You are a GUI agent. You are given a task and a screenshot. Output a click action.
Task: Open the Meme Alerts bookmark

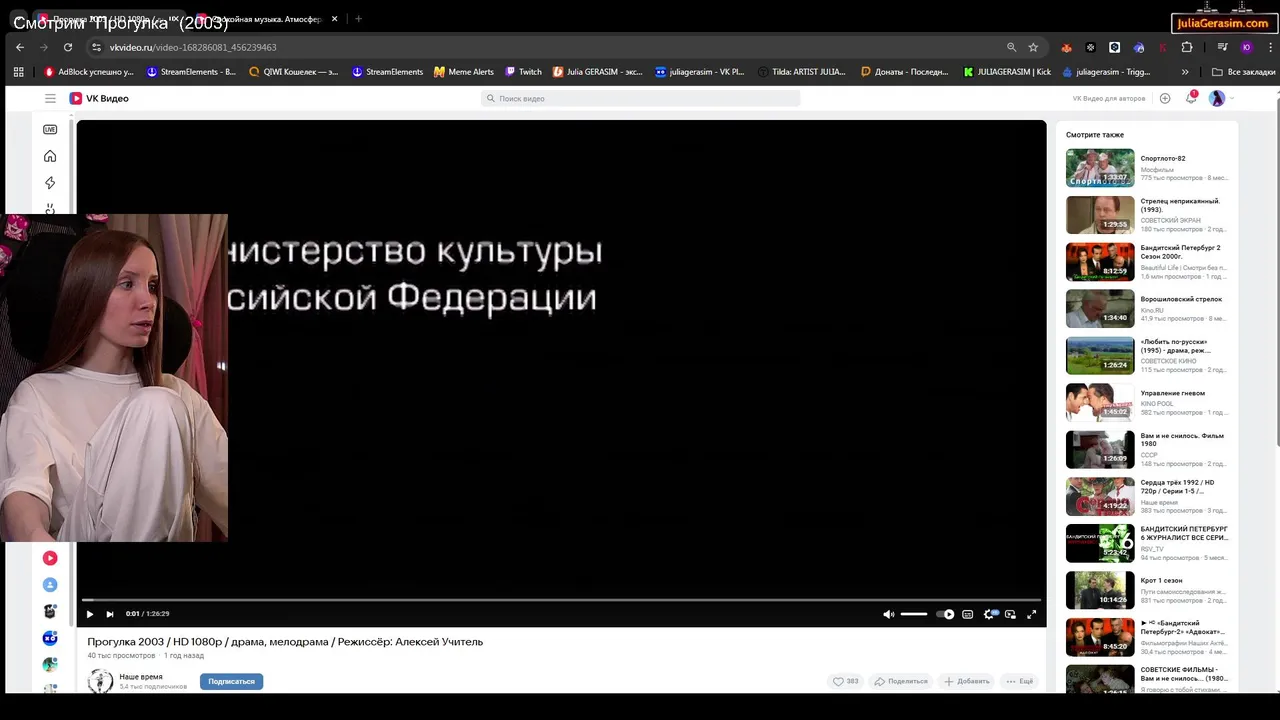[x=464, y=72]
